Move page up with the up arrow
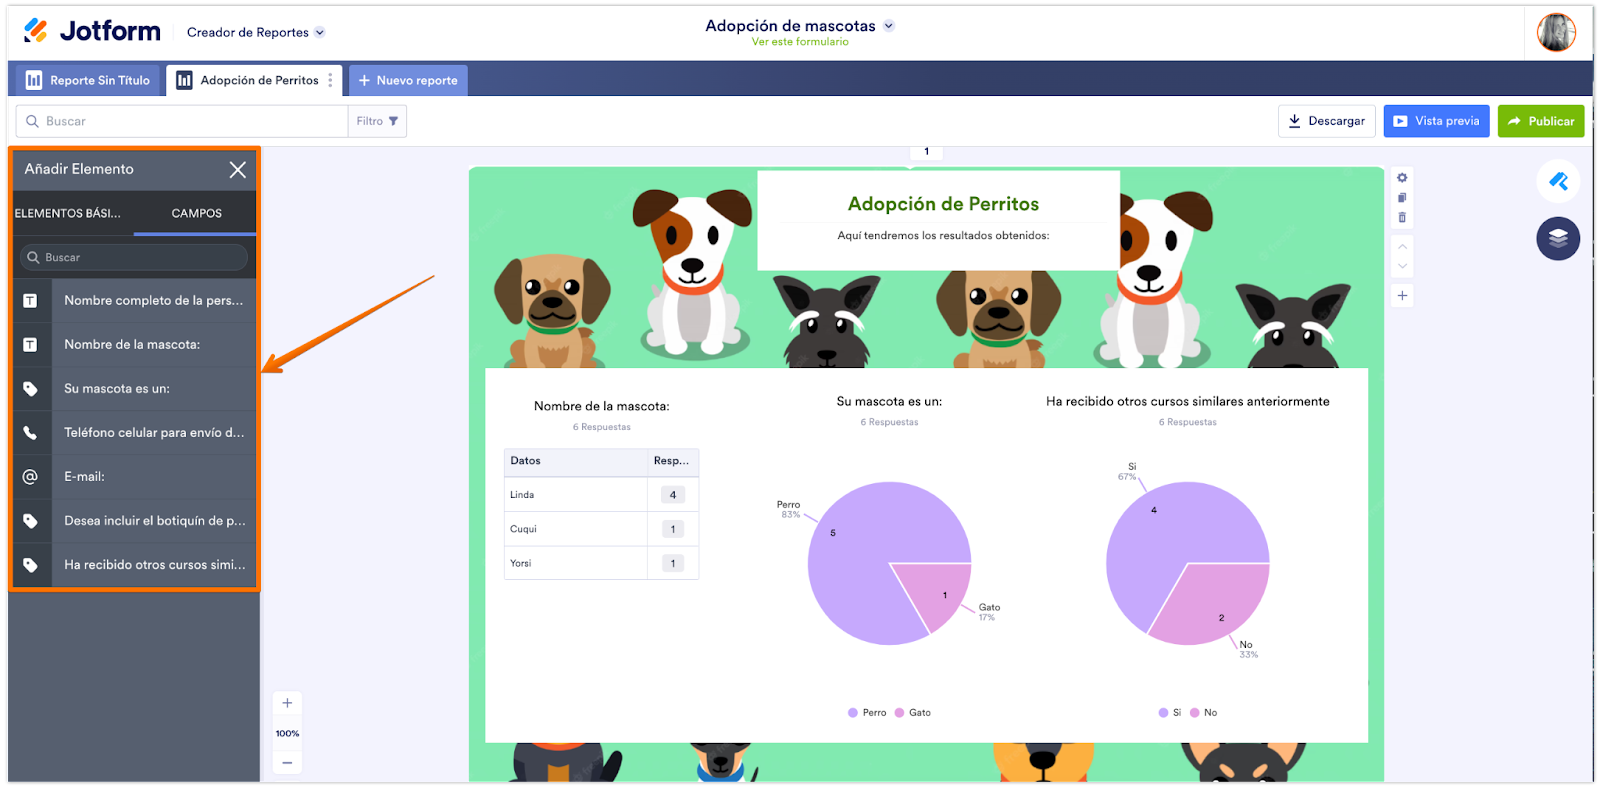The height and width of the screenshot is (788, 1600). 1402,247
